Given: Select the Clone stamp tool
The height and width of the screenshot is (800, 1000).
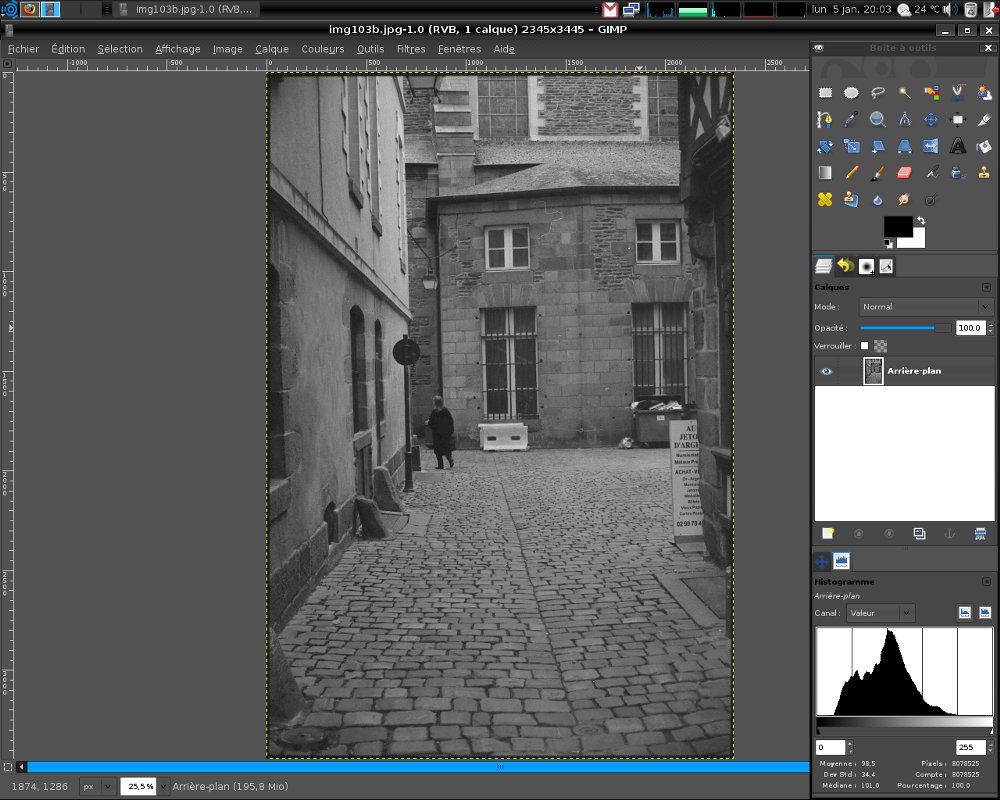Looking at the screenshot, I should click(x=984, y=173).
